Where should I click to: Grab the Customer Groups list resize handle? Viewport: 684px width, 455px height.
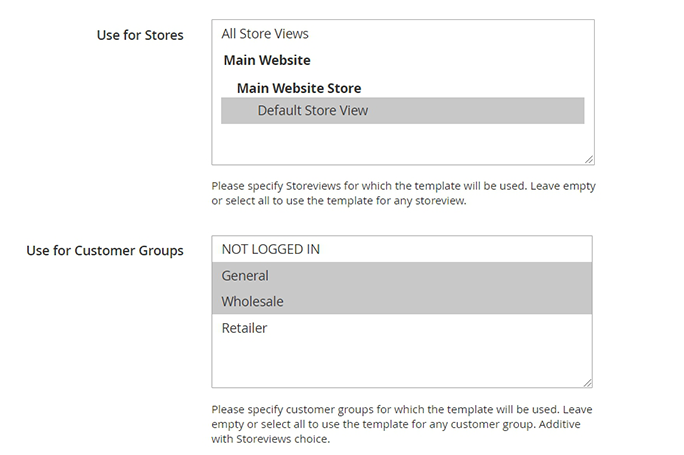(588, 381)
